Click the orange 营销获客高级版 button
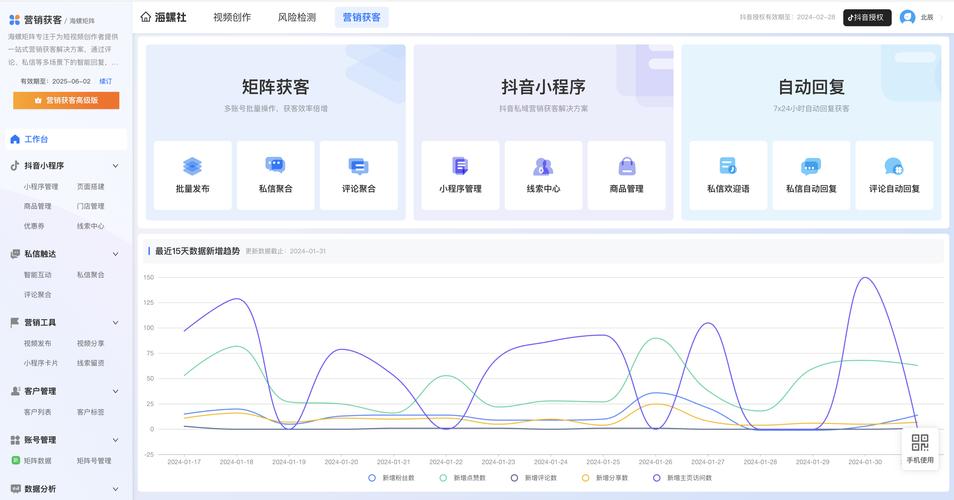This screenshot has height=500, width=954. point(66,100)
